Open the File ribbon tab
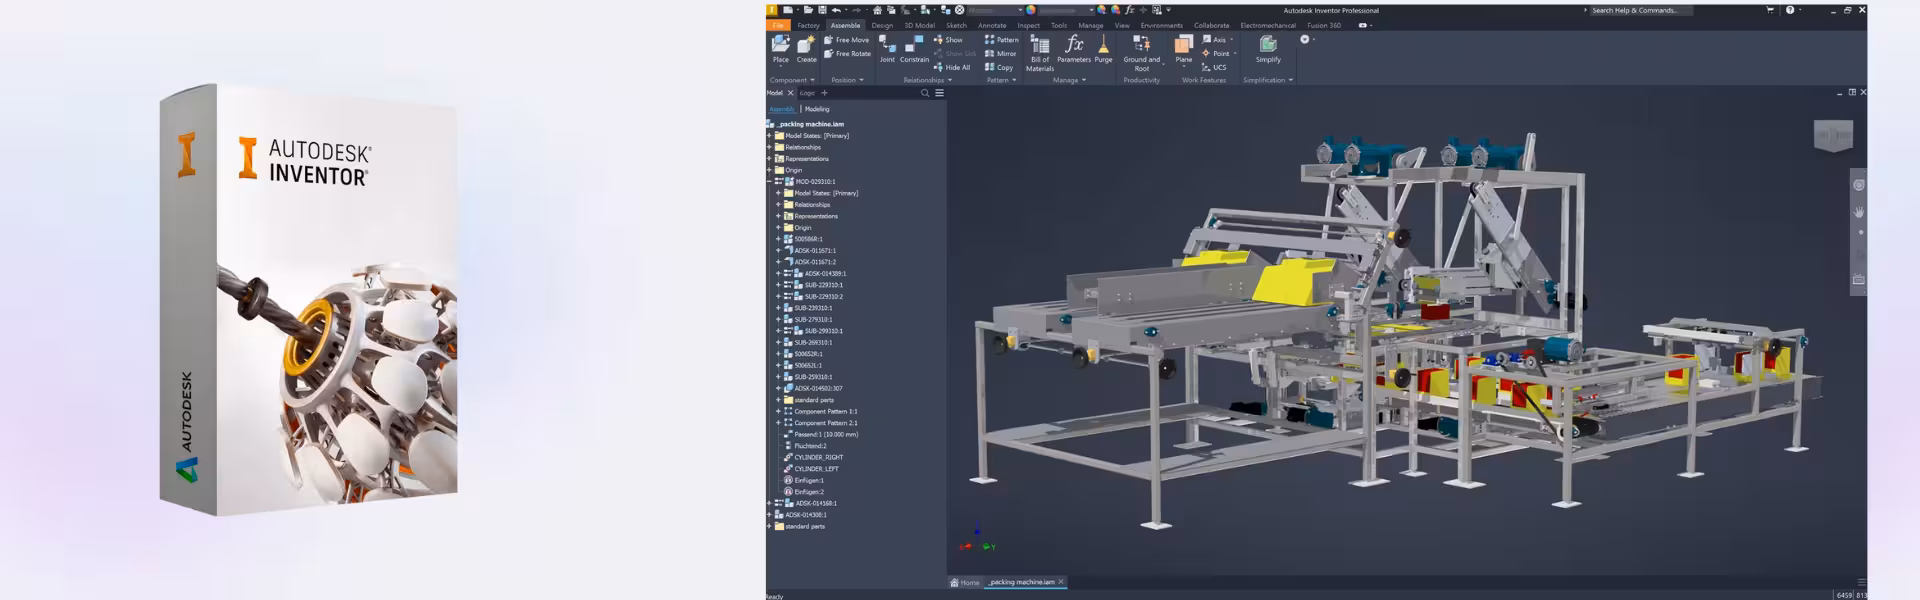Viewport: 1920px width, 600px height. click(778, 25)
